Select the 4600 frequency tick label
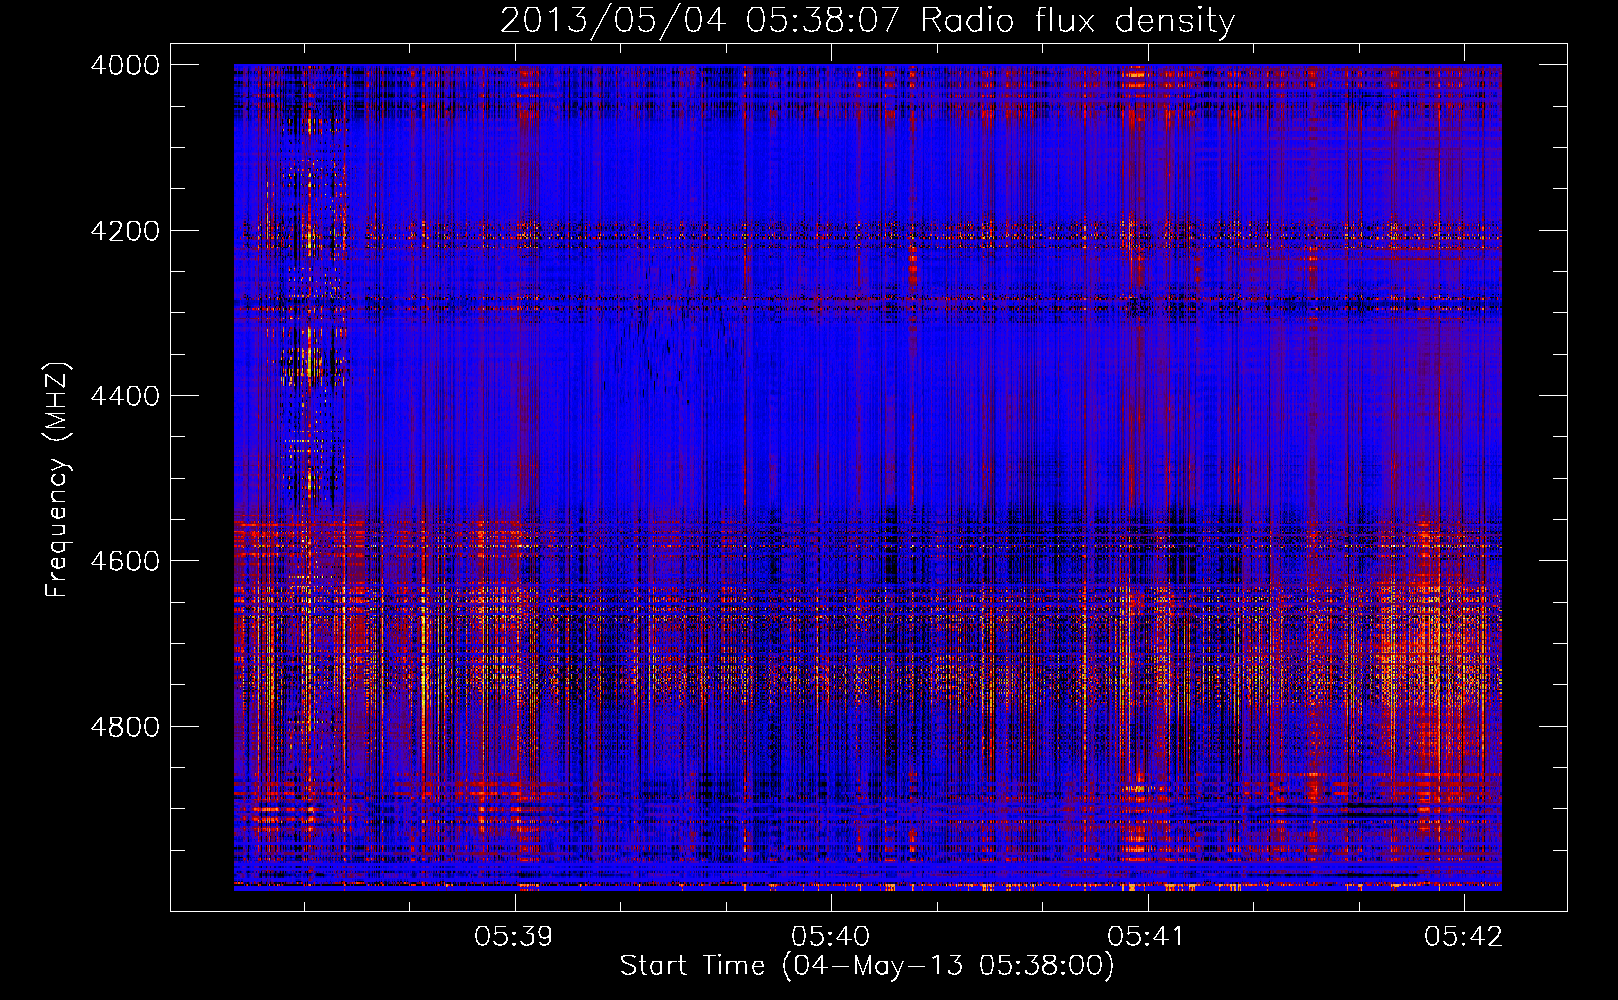Screen dimensions: 1618x1000 click(x=125, y=561)
